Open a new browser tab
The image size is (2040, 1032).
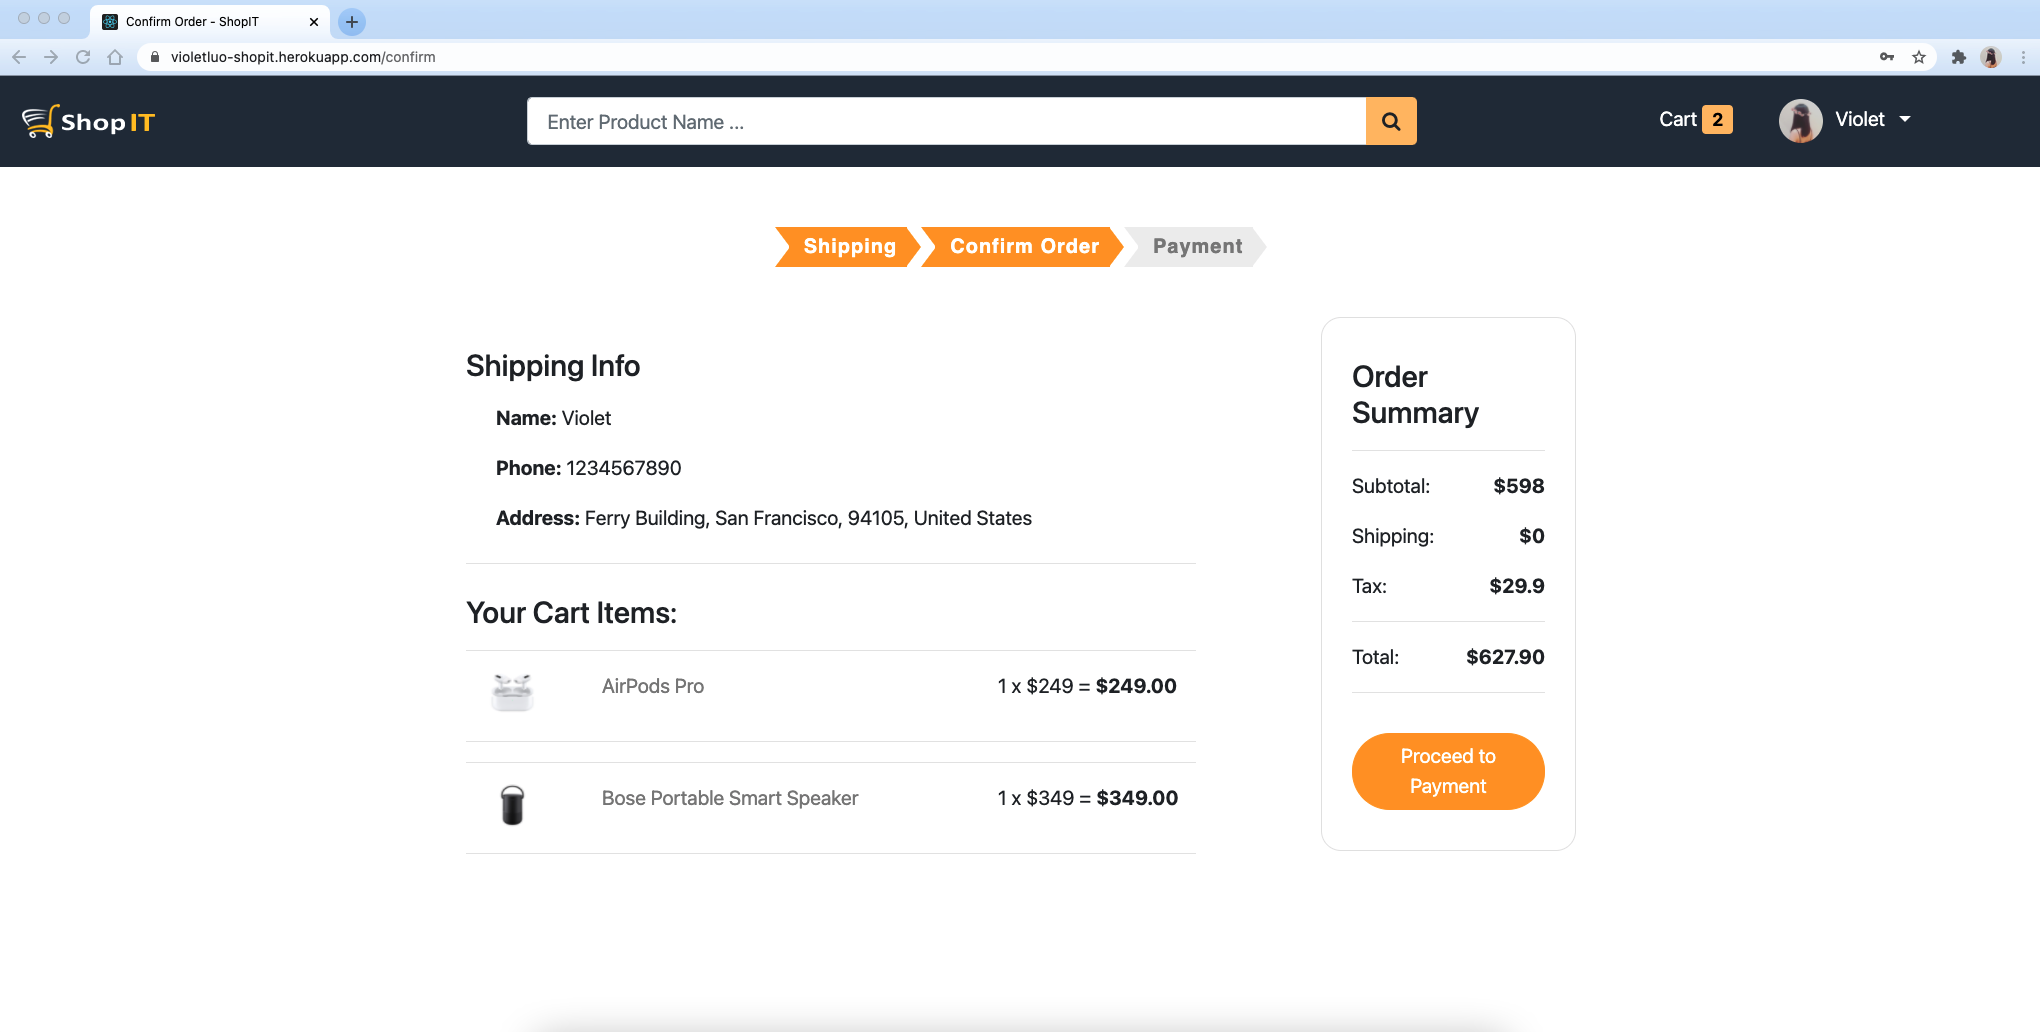(352, 21)
